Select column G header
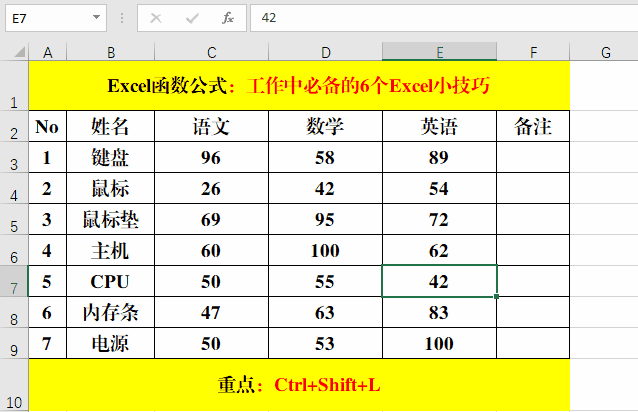This screenshot has height=412, width=638. (605, 52)
